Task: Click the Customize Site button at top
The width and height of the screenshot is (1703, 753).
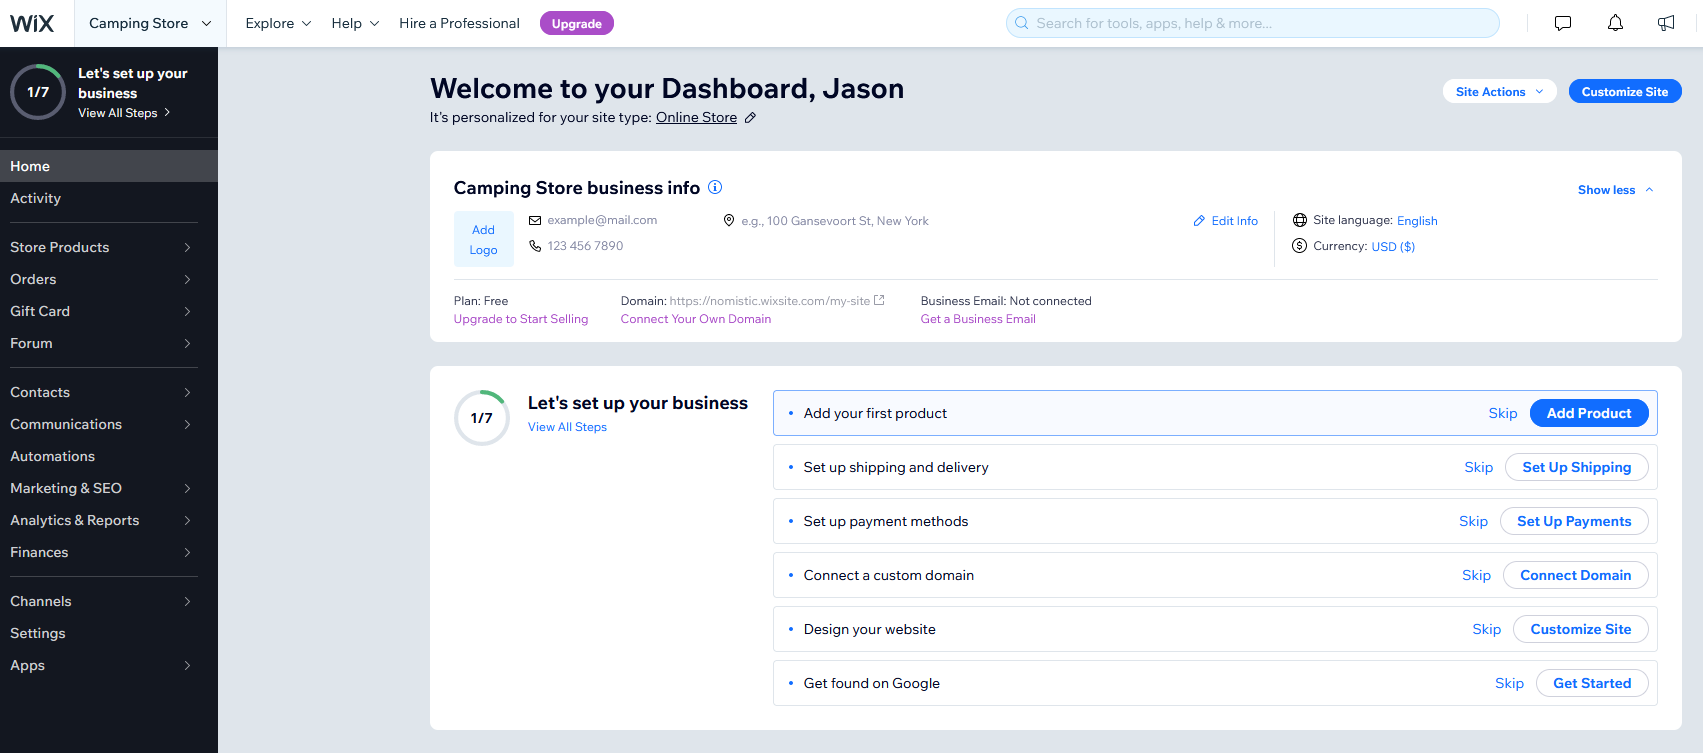Action: [1625, 91]
